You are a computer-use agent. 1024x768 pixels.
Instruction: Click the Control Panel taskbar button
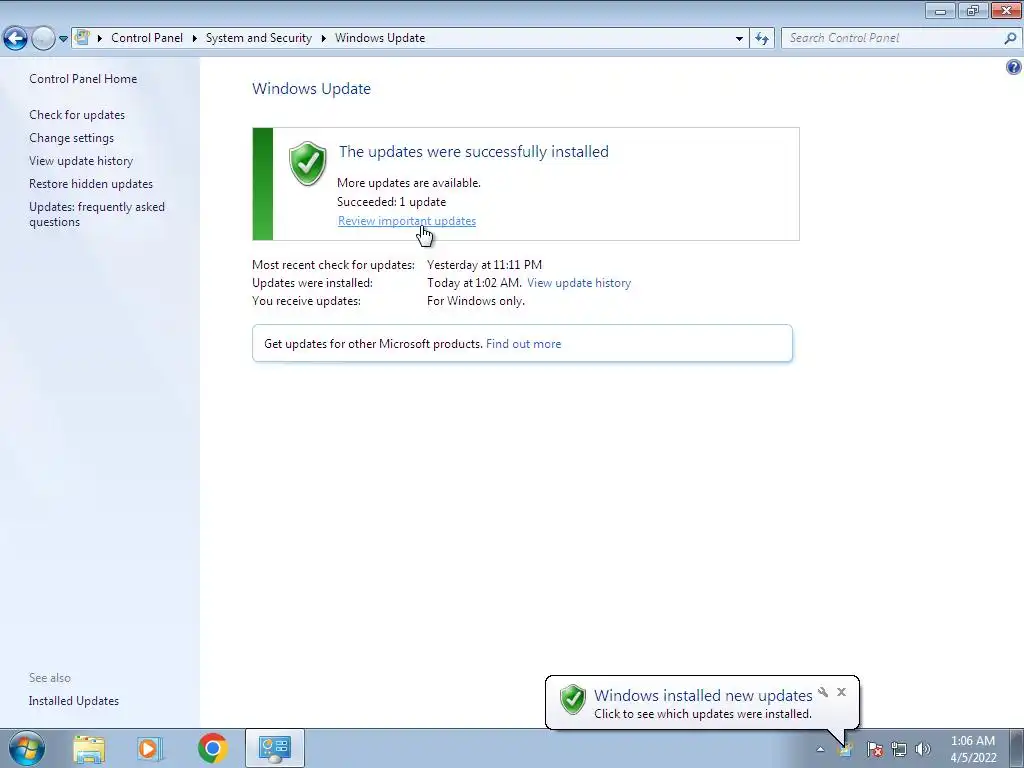pos(275,748)
